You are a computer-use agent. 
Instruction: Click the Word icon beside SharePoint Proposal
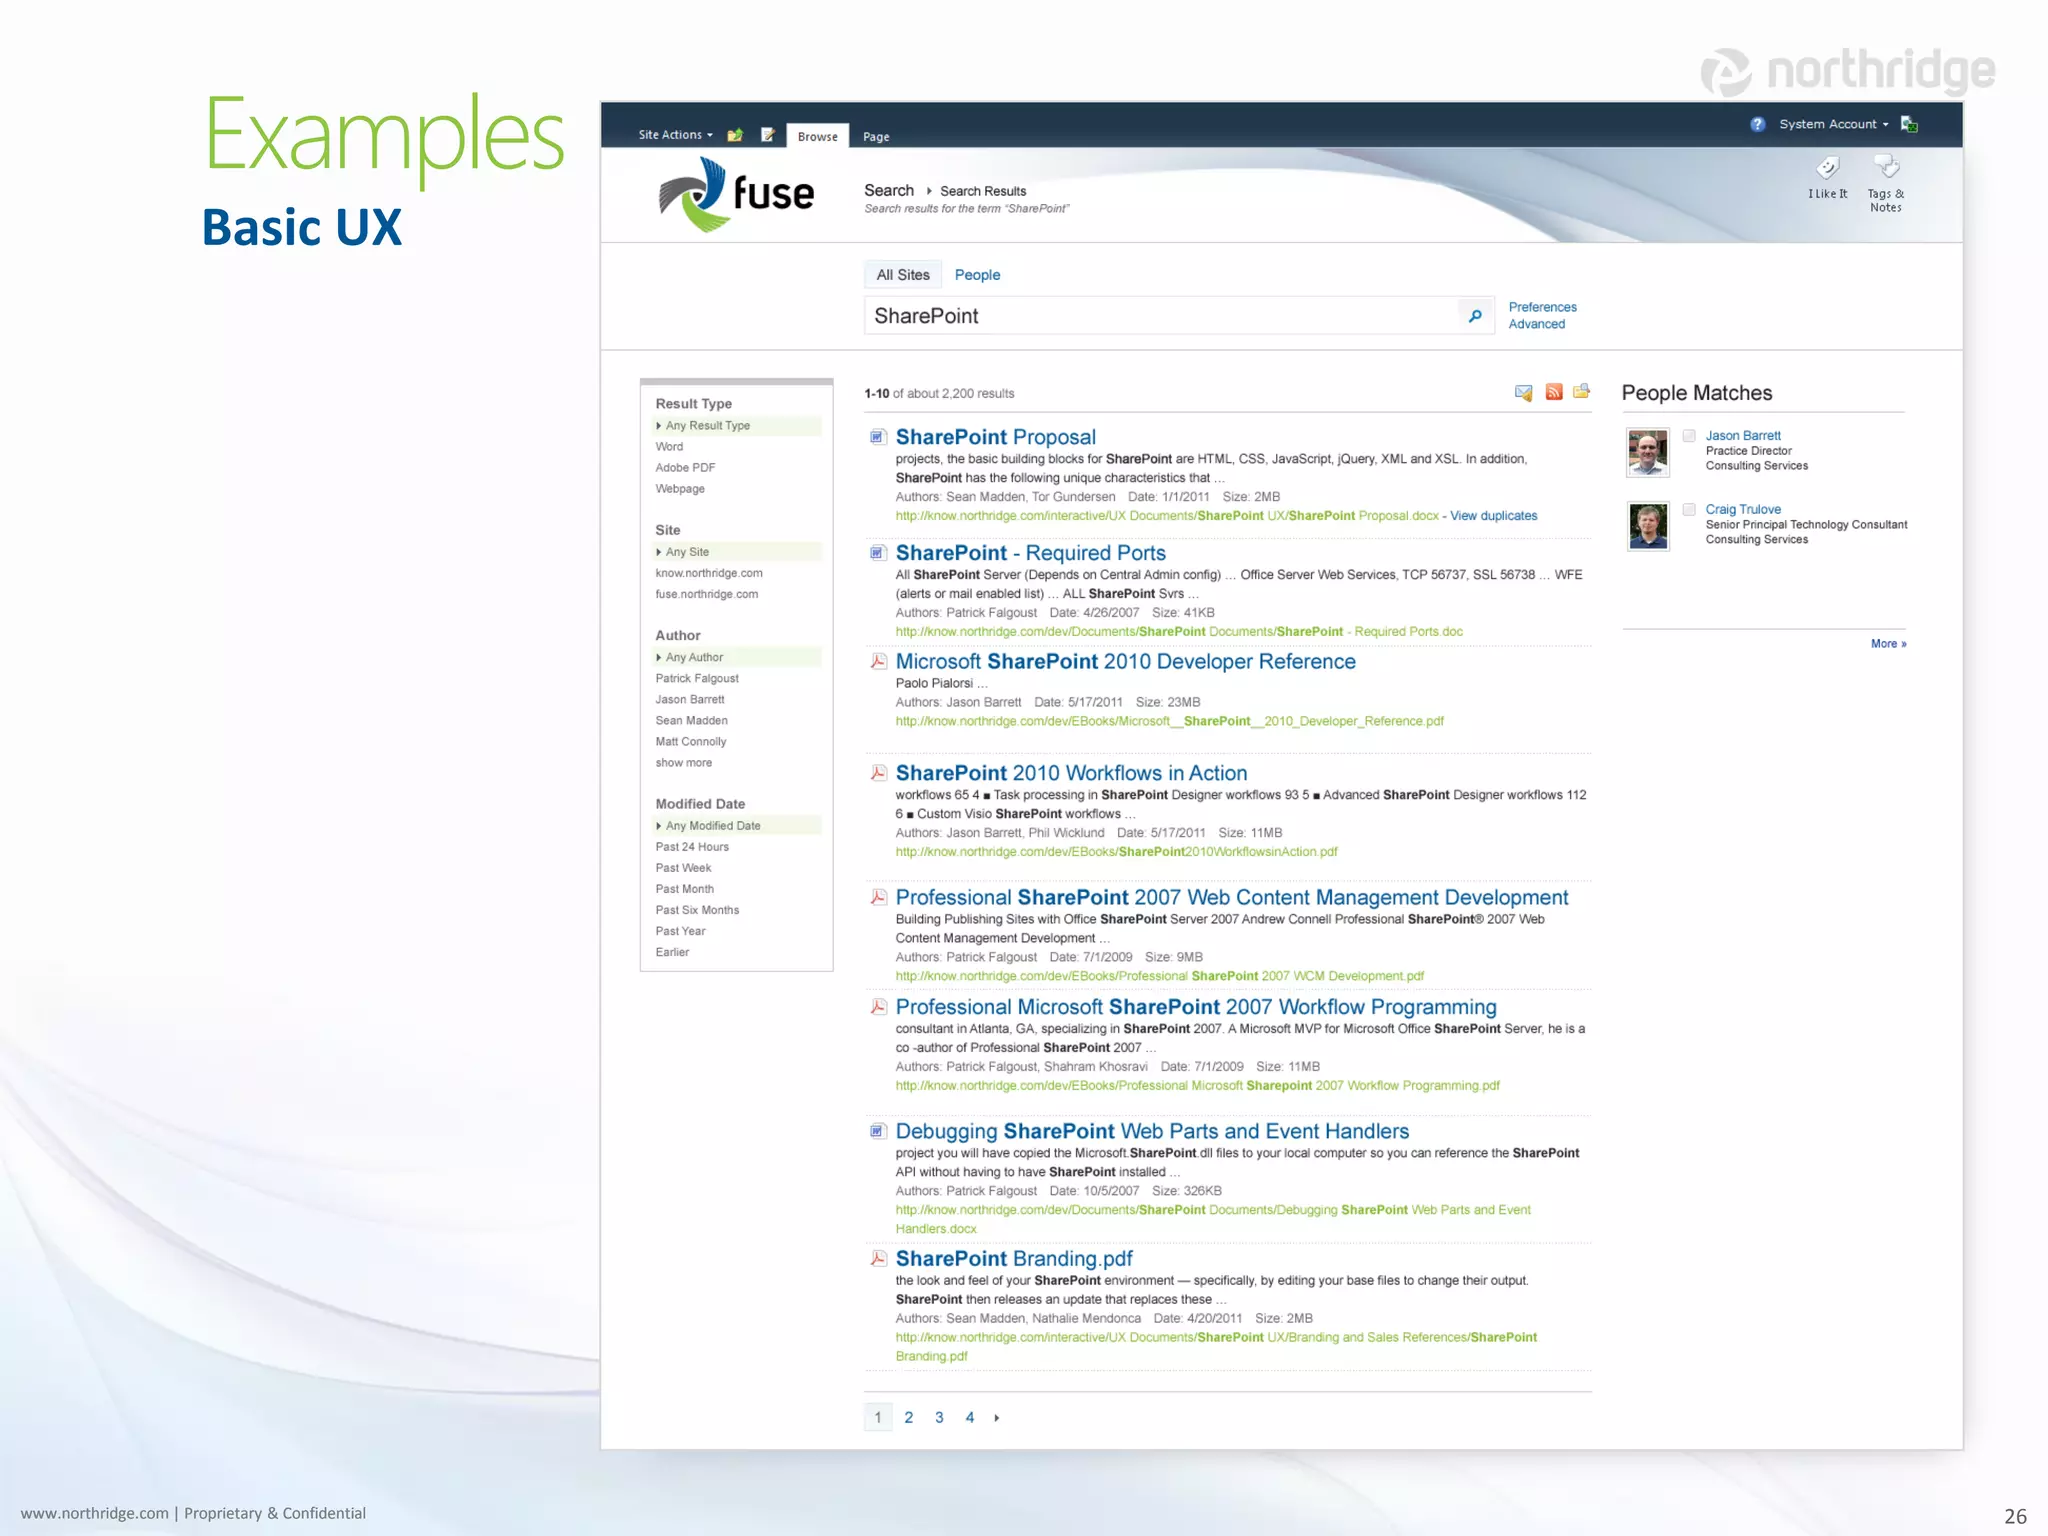pos(878,437)
